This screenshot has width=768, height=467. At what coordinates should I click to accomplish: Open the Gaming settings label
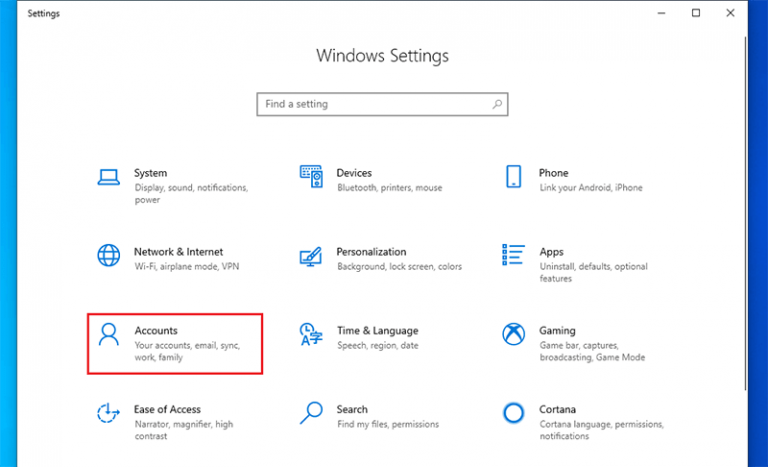click(x=557, y=330)
